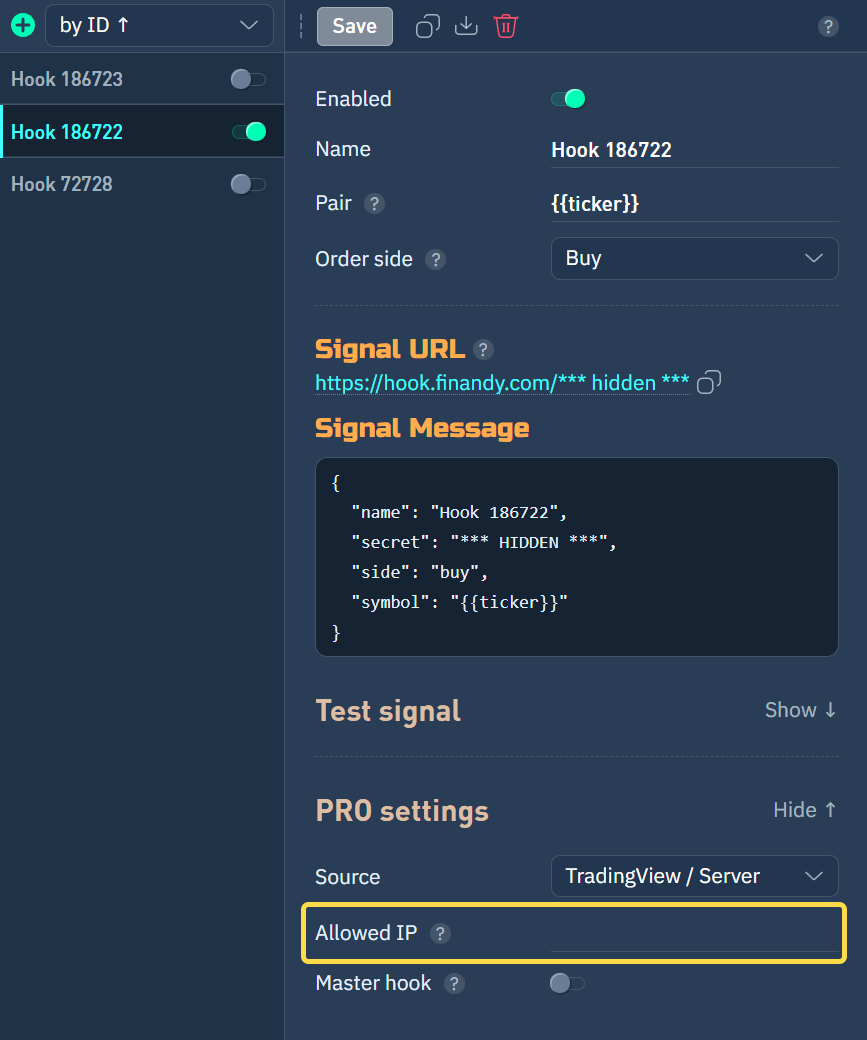Select Hook 72728 in the list
The height and width of the screenshot is (1040, 867).
pos(62,184)
